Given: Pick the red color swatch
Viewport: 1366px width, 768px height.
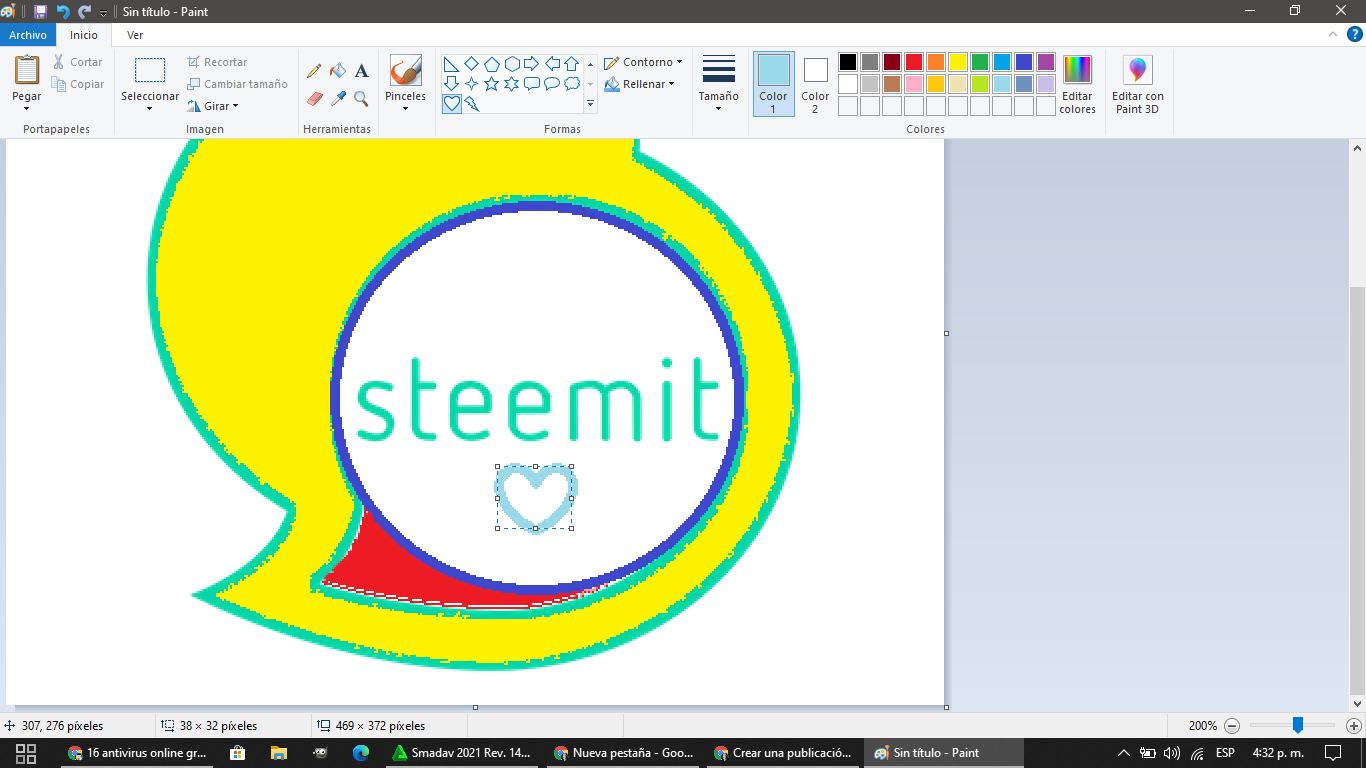Looking at the screenshot, I should (914, 62).
